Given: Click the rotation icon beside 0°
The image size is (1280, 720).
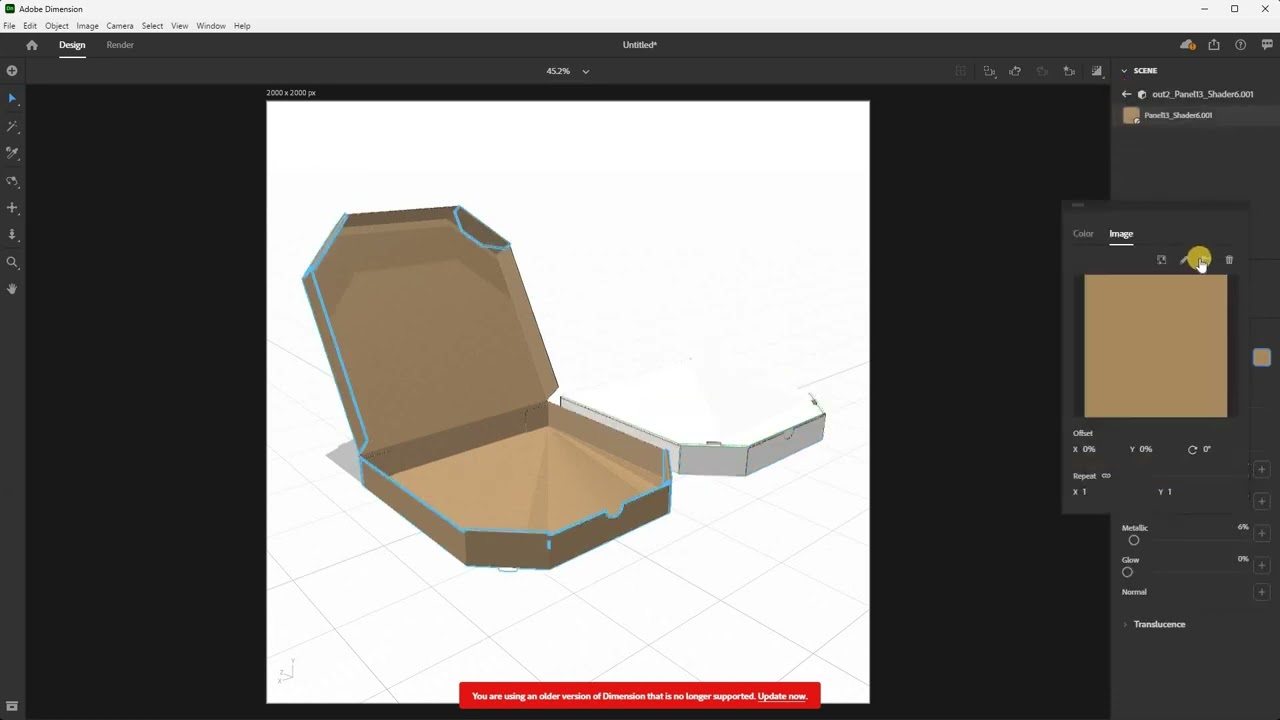Looking at the screenshot, I should coord(1192,450).
